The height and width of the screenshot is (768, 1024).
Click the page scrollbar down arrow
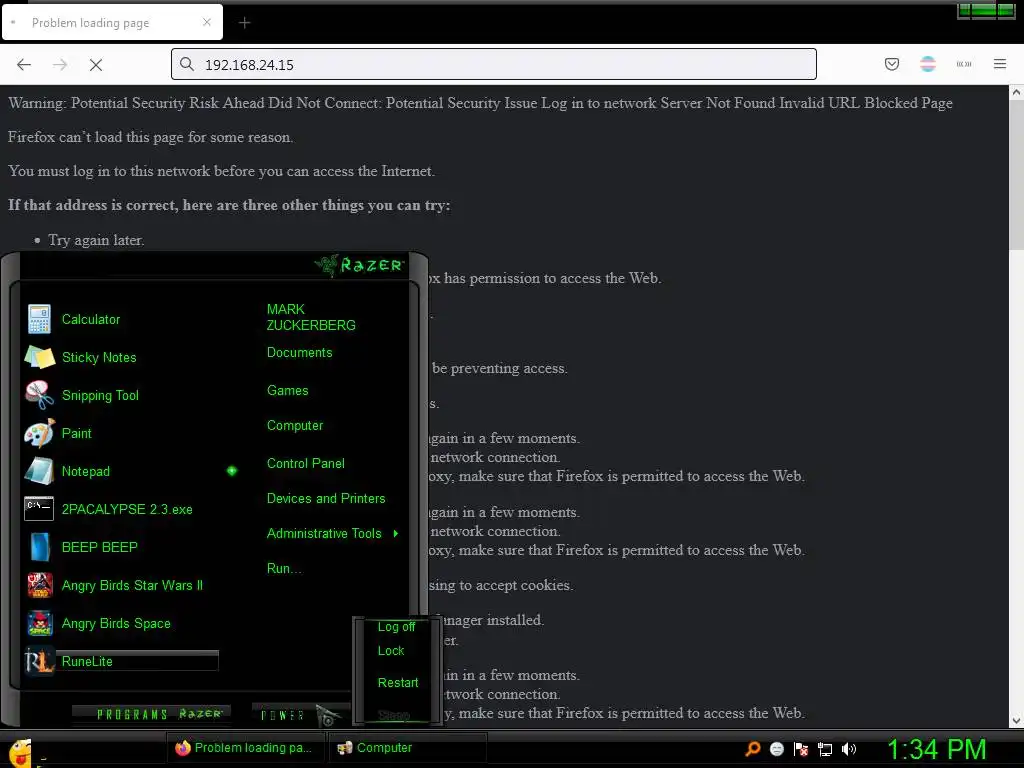pyautogui.click(x=1016, y=721)
